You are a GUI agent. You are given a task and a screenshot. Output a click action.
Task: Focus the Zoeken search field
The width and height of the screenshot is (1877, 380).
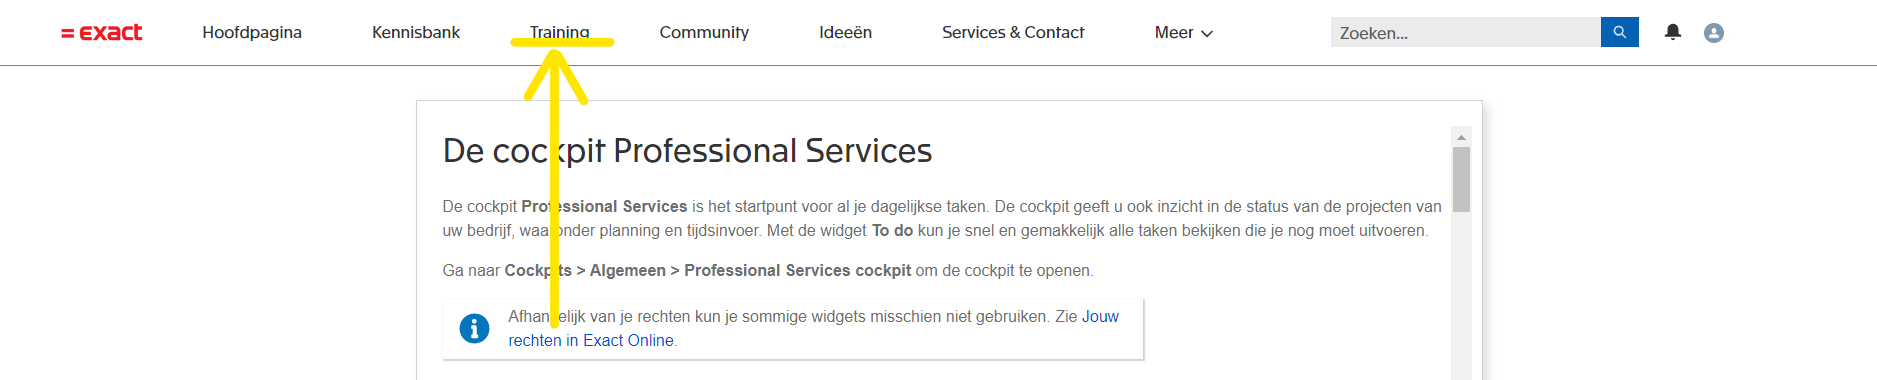pyautogui.click(x=1466, y=32)
